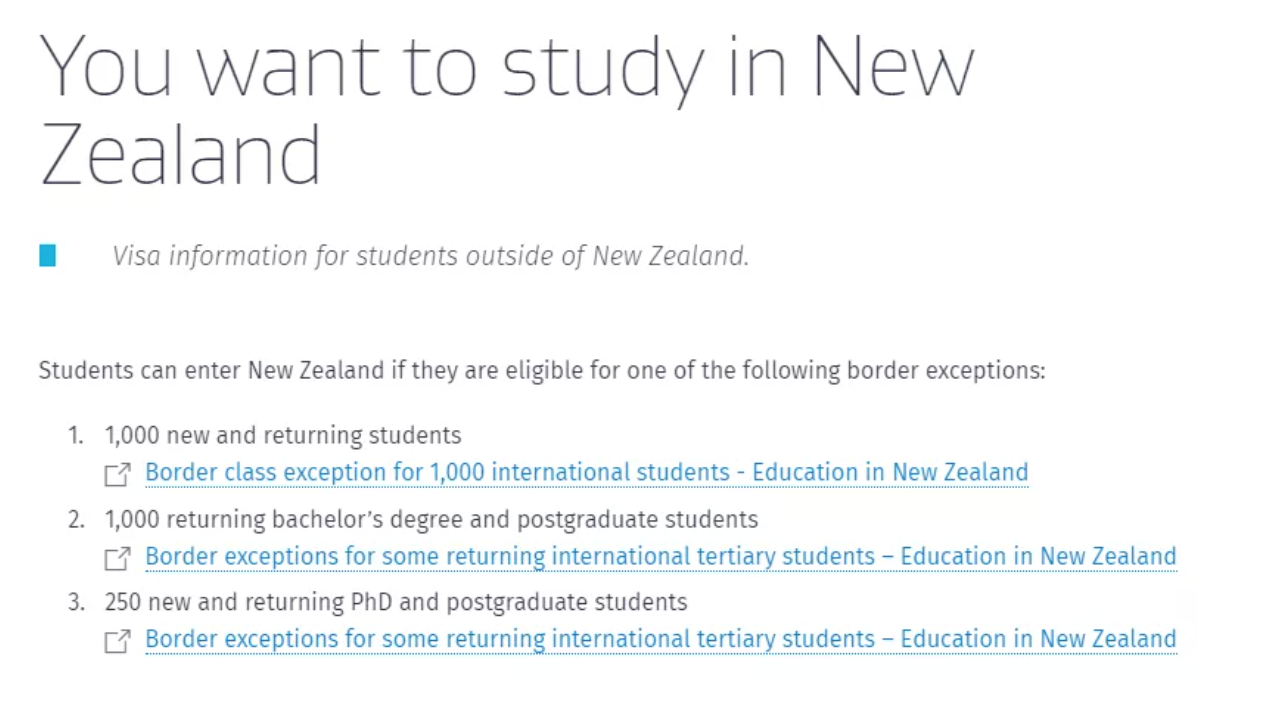Viewport: 1262px width, 728px height.
Task: Click '250 new and returning PhD and postgraduate students'
Action: click(x=396, y=603)
